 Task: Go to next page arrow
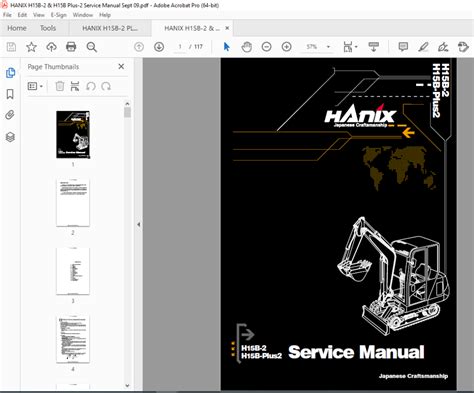[159, 47]
